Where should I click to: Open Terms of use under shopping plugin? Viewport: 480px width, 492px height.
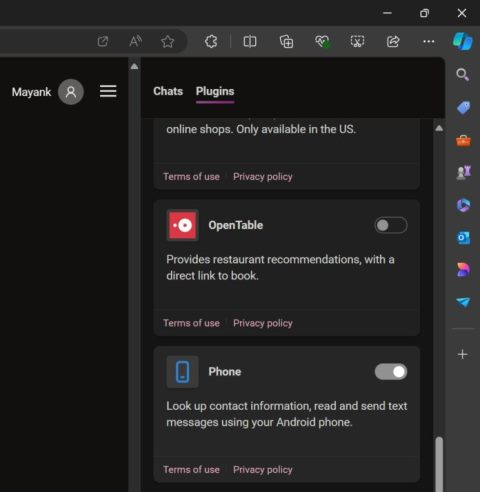pyautogui.click(x=191, y=177)
